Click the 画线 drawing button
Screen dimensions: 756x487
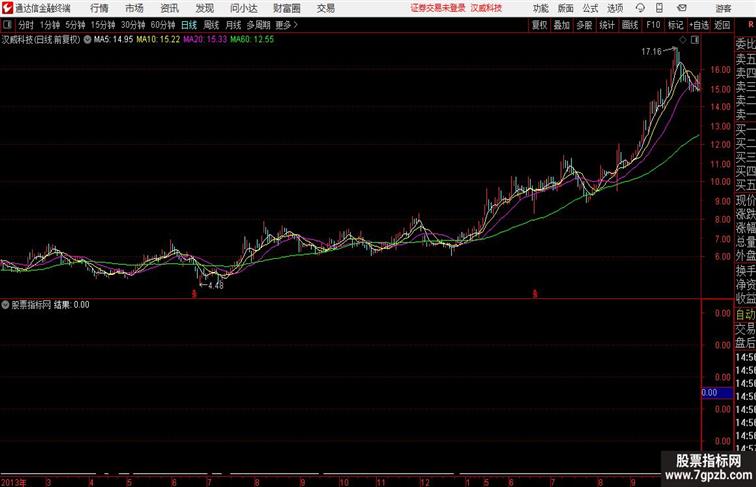(630, 25)
